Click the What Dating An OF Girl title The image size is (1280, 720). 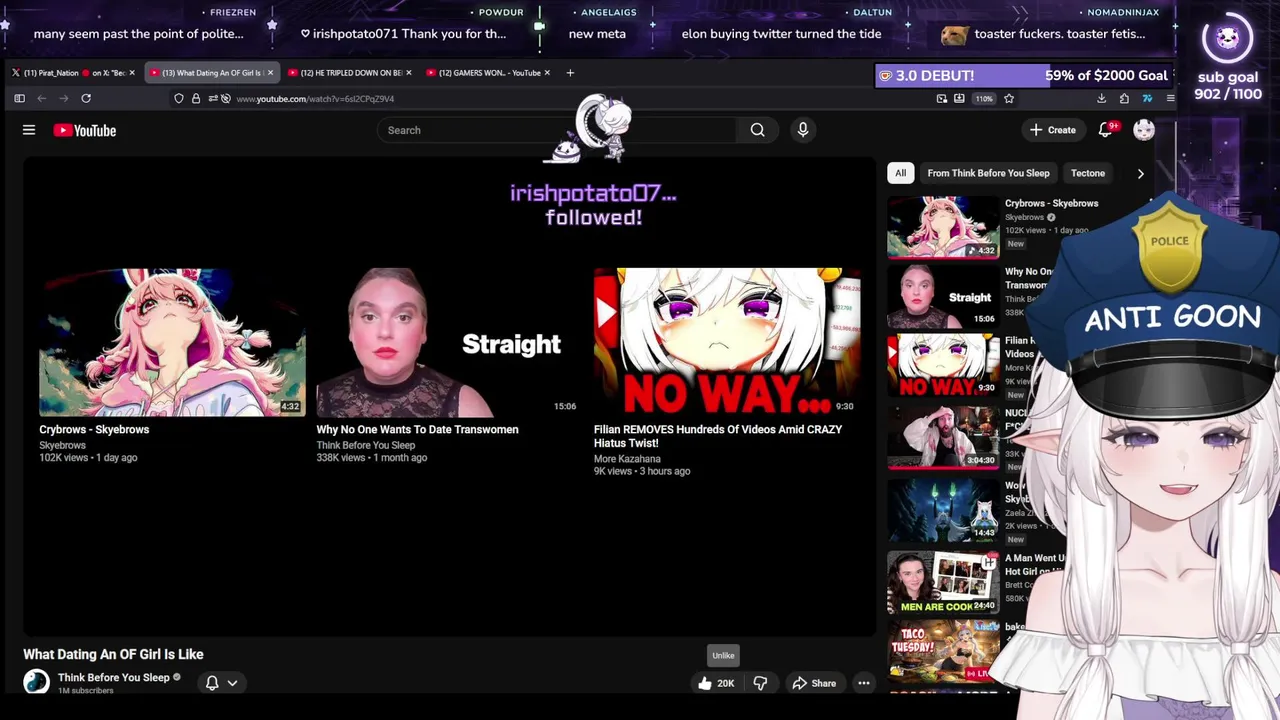tap(113, 654)
